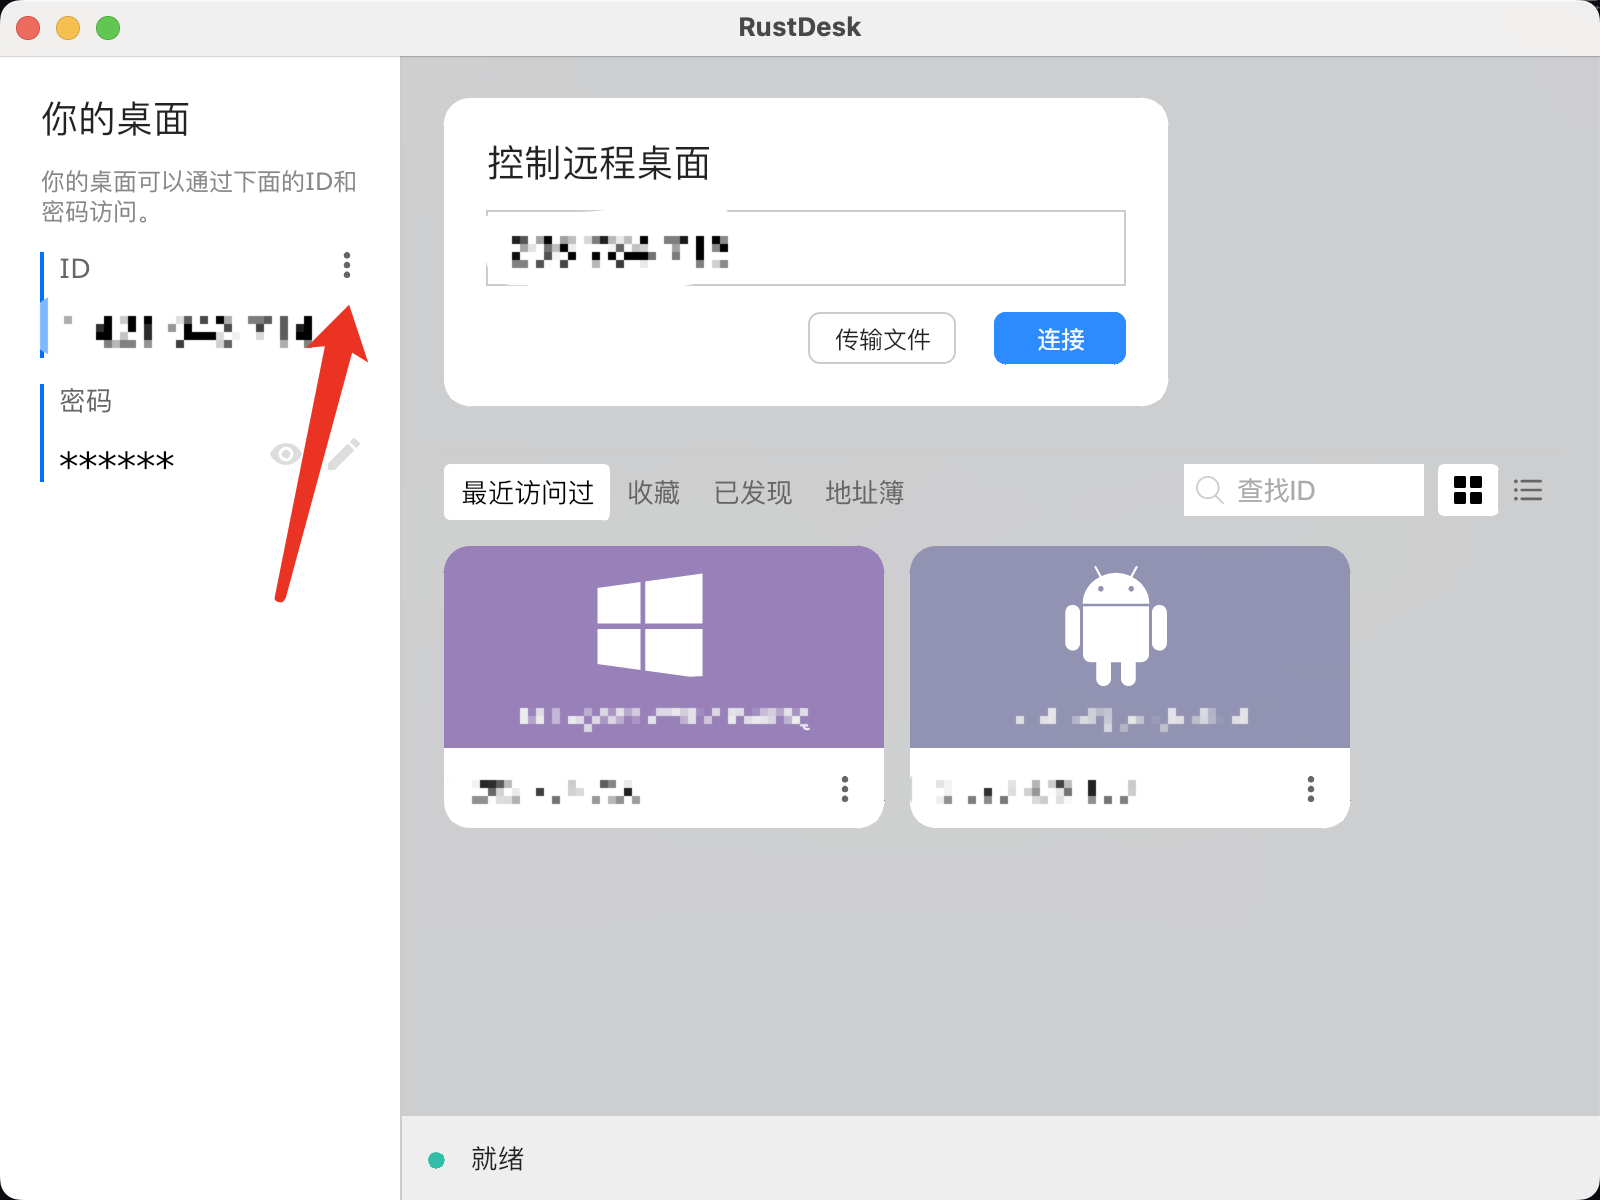The height and width of the screenshot is (1200, 1600).
Task: Open the 收藏 favorites tab
Action: point(653,492)
